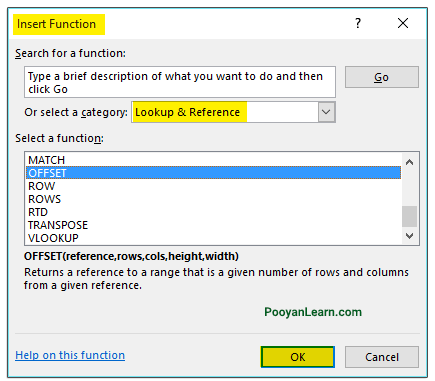Click the function list scroll up arrow
The height and width of the screenshot is (381, 435).
click(410, 162)
